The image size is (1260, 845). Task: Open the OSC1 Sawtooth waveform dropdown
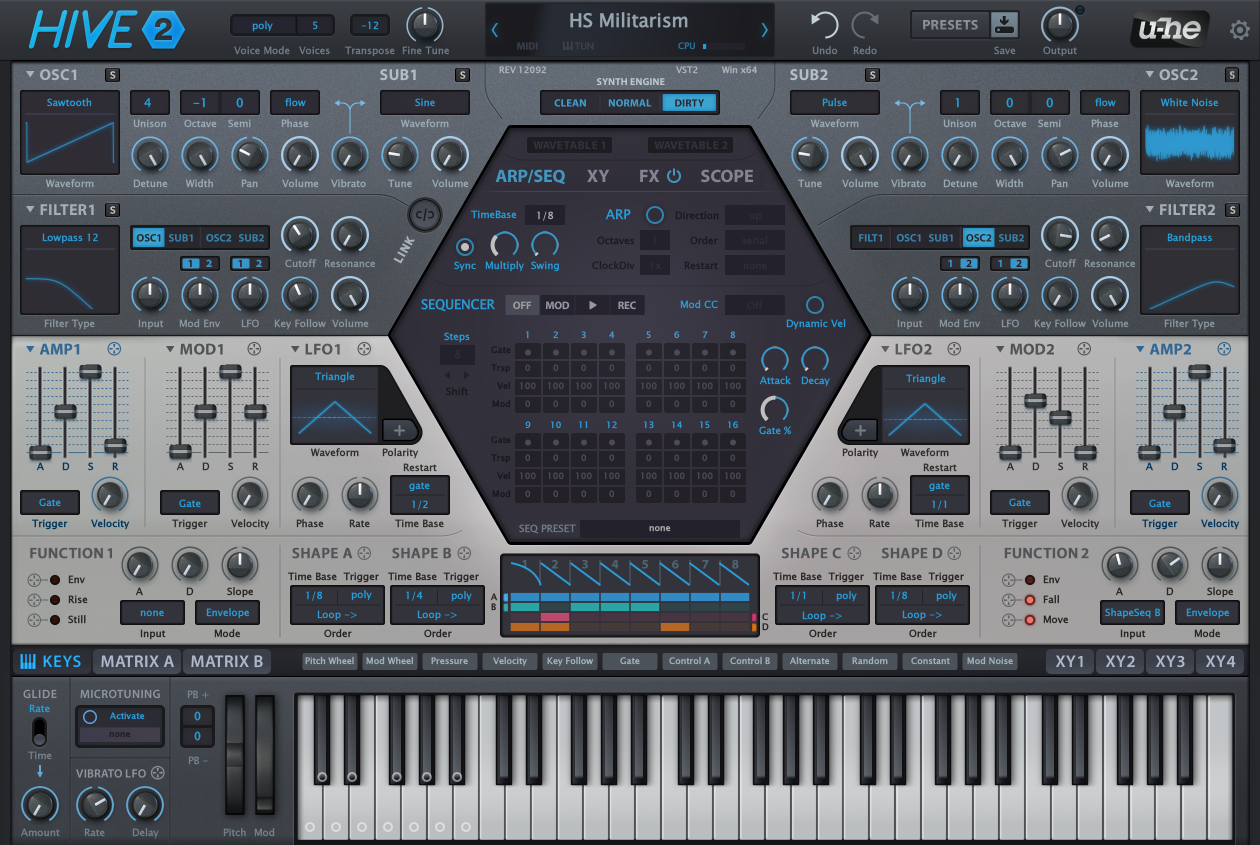[x=69, y=101]
